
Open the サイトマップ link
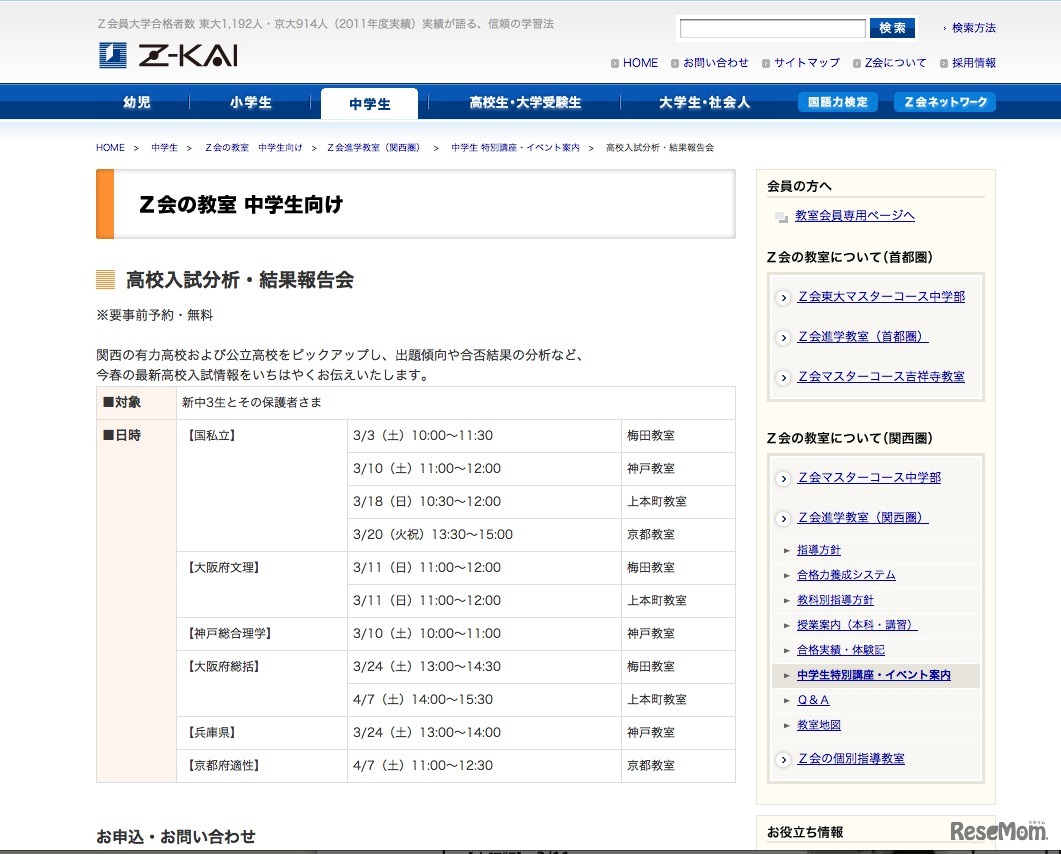point(806,63)
